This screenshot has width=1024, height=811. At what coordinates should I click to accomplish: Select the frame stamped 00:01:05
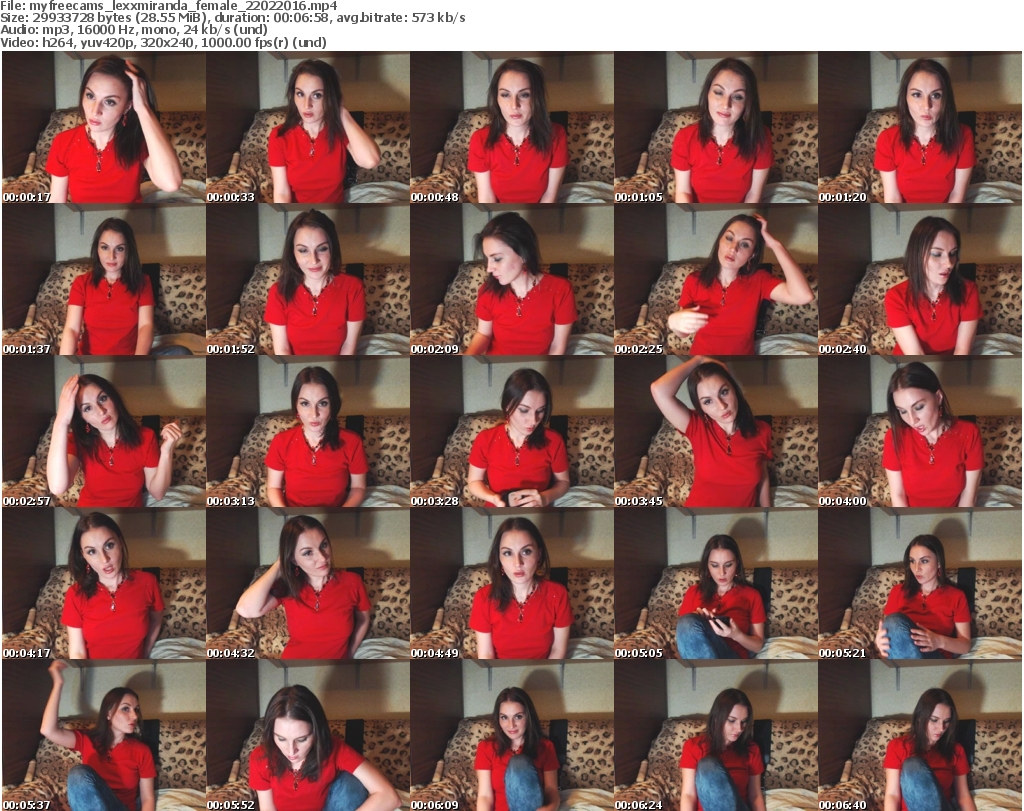[x=716, y=127]
